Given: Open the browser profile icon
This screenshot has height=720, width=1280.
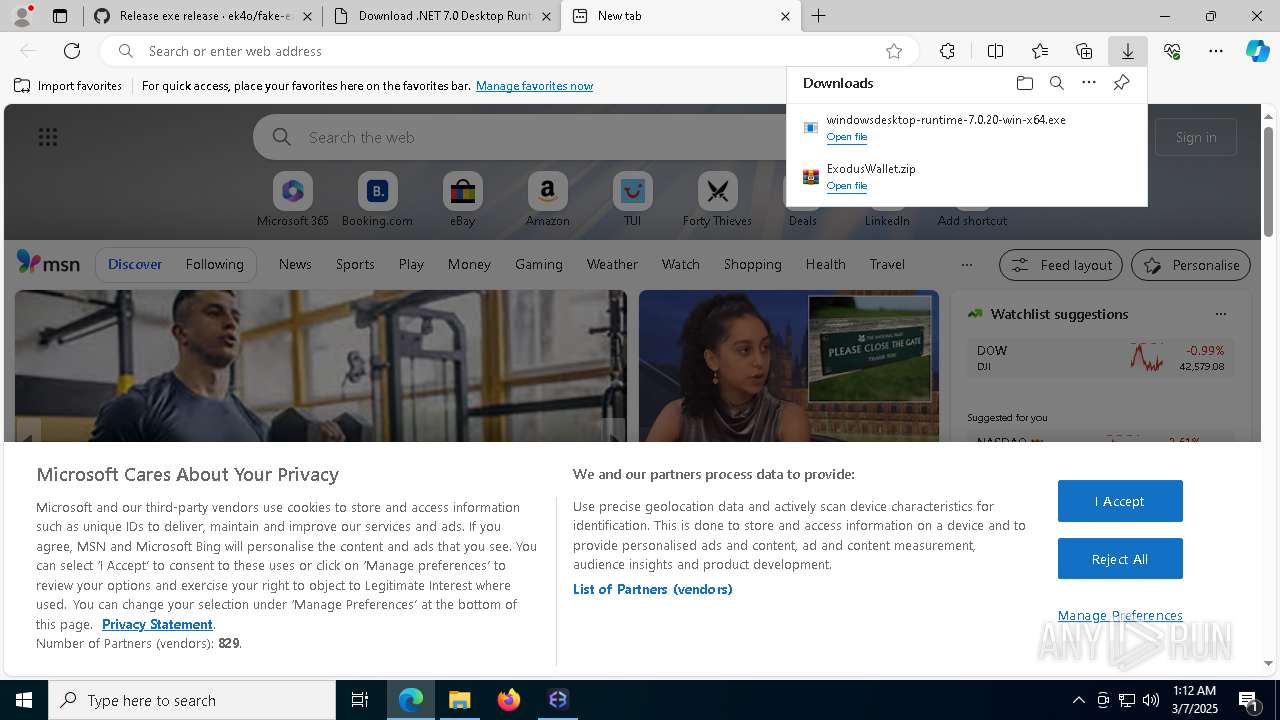Looking at the screenshot, I should tap(21, 16).
